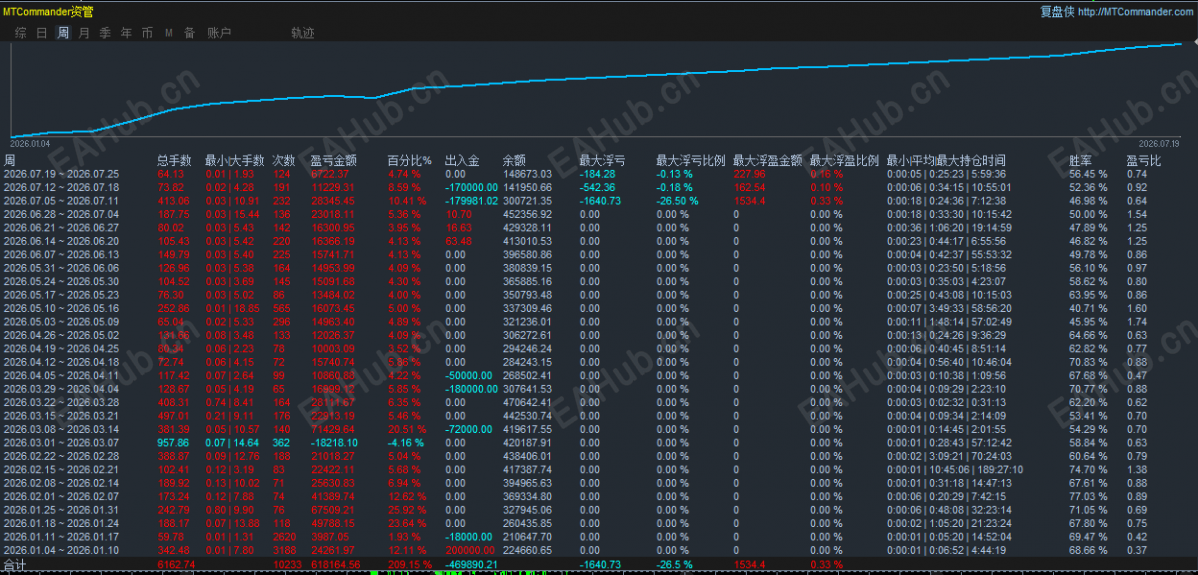Screen dimensions: 1198x575
Task: Click the 合计 totals row label
Action: [x=15, y=564]
